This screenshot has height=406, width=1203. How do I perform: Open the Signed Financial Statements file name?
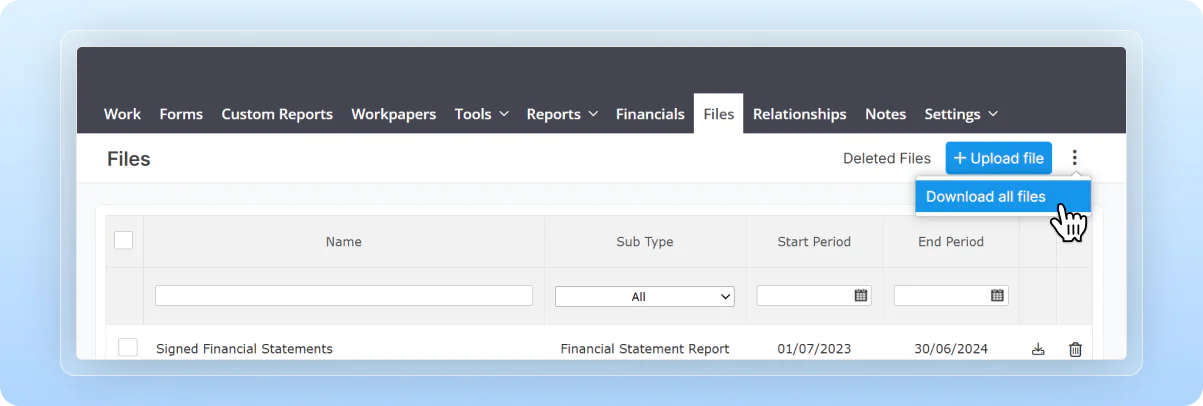click(x=244, y=349)
